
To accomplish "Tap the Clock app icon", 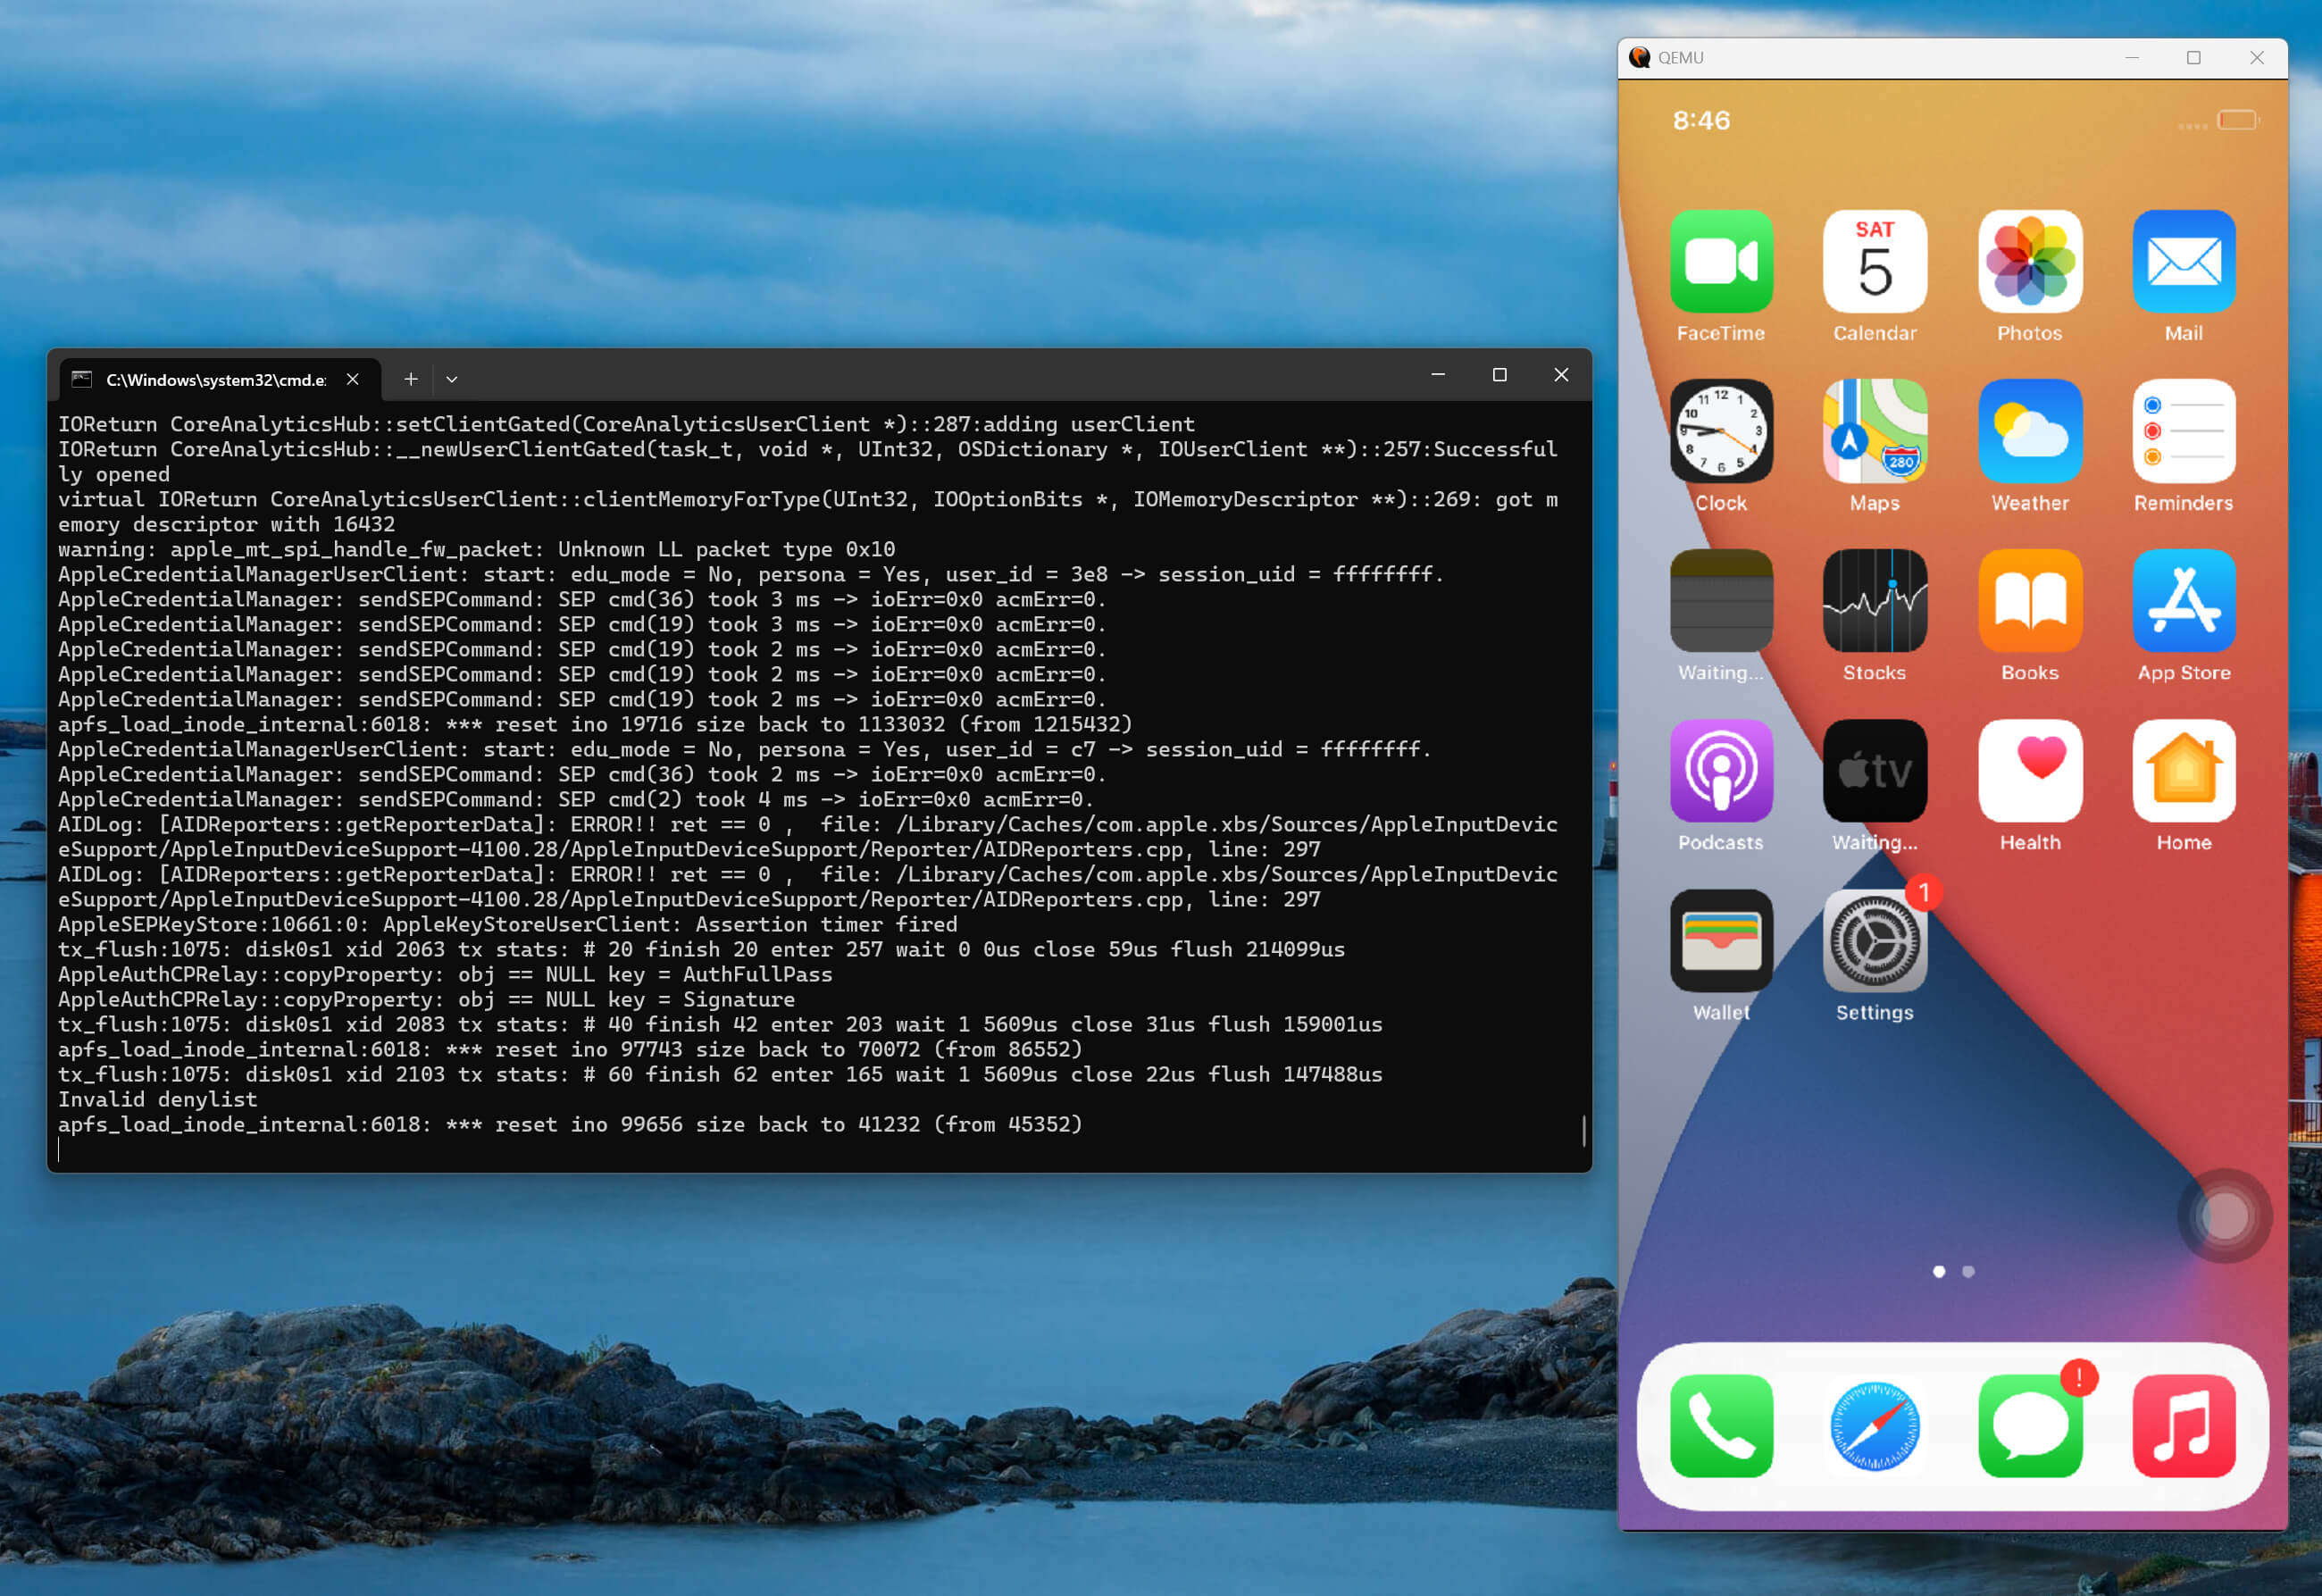I will 1720,431.
